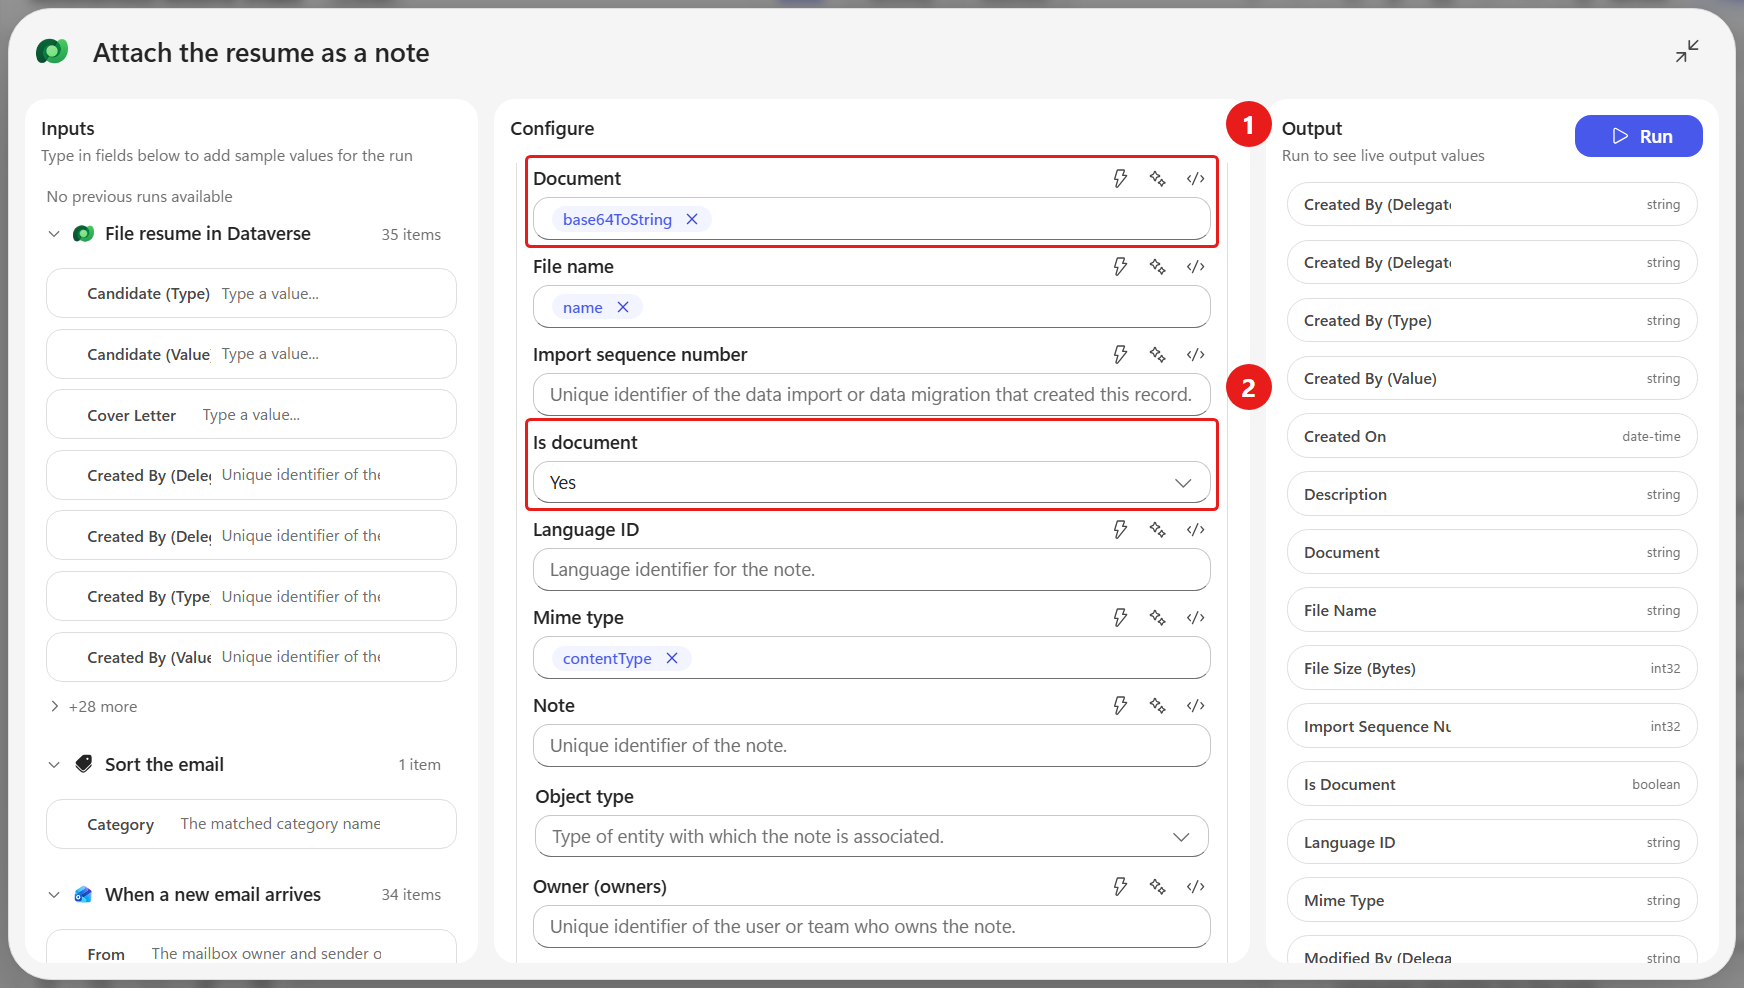The height and width of the screenshot is (988, 1744).
Task: Select the Document output row
Action: [1492, 552]
